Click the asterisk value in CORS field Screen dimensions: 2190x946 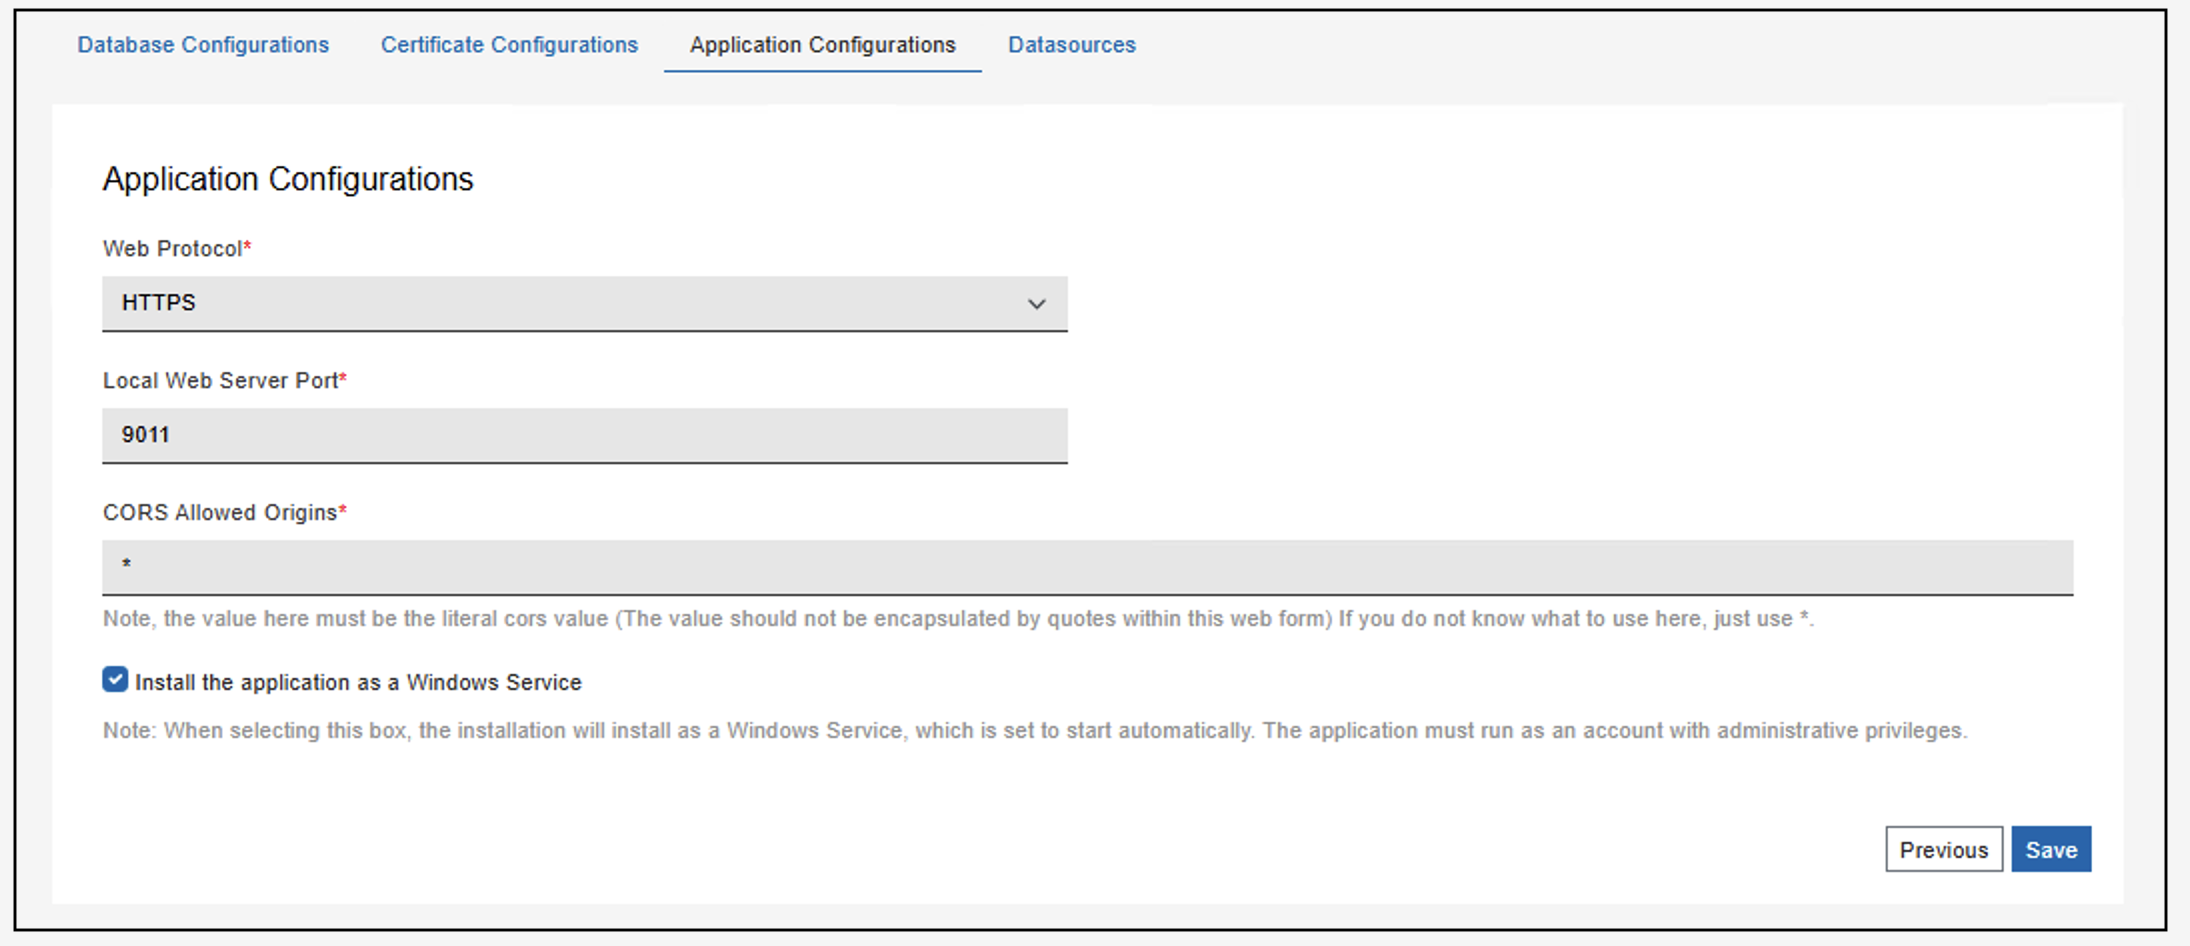(x=127, y=565)
